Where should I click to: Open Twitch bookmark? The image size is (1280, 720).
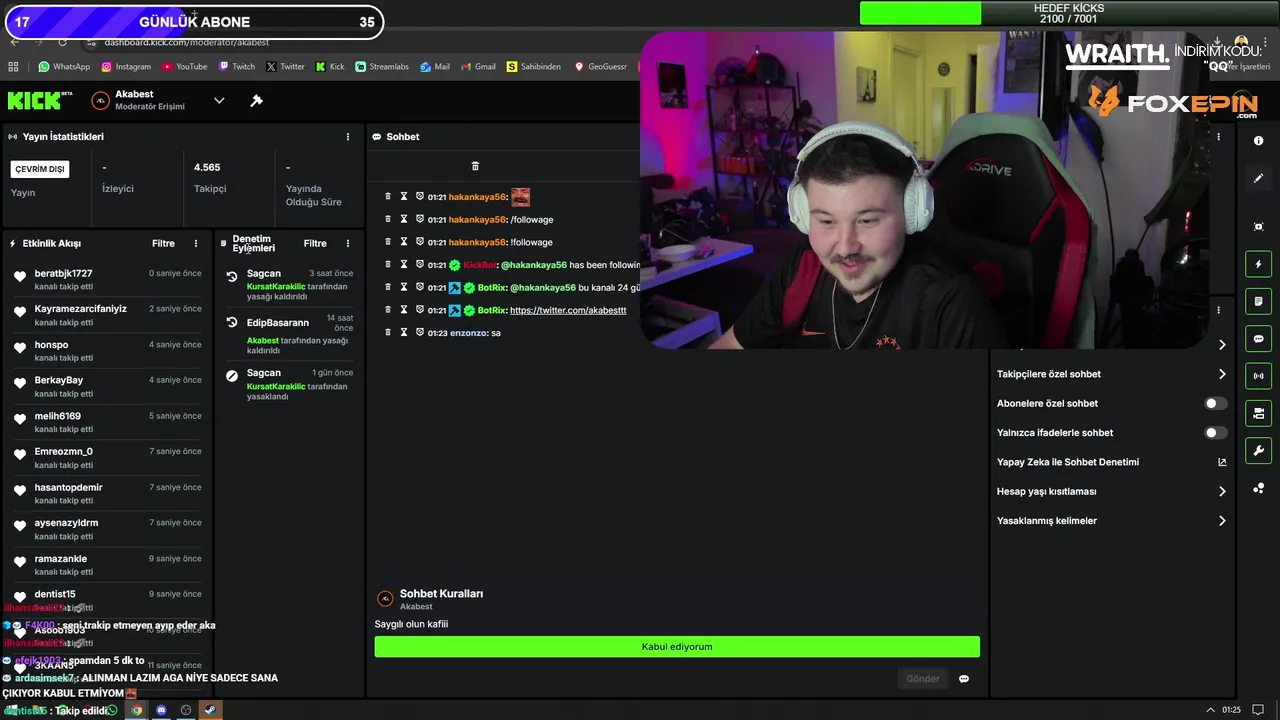237,67
